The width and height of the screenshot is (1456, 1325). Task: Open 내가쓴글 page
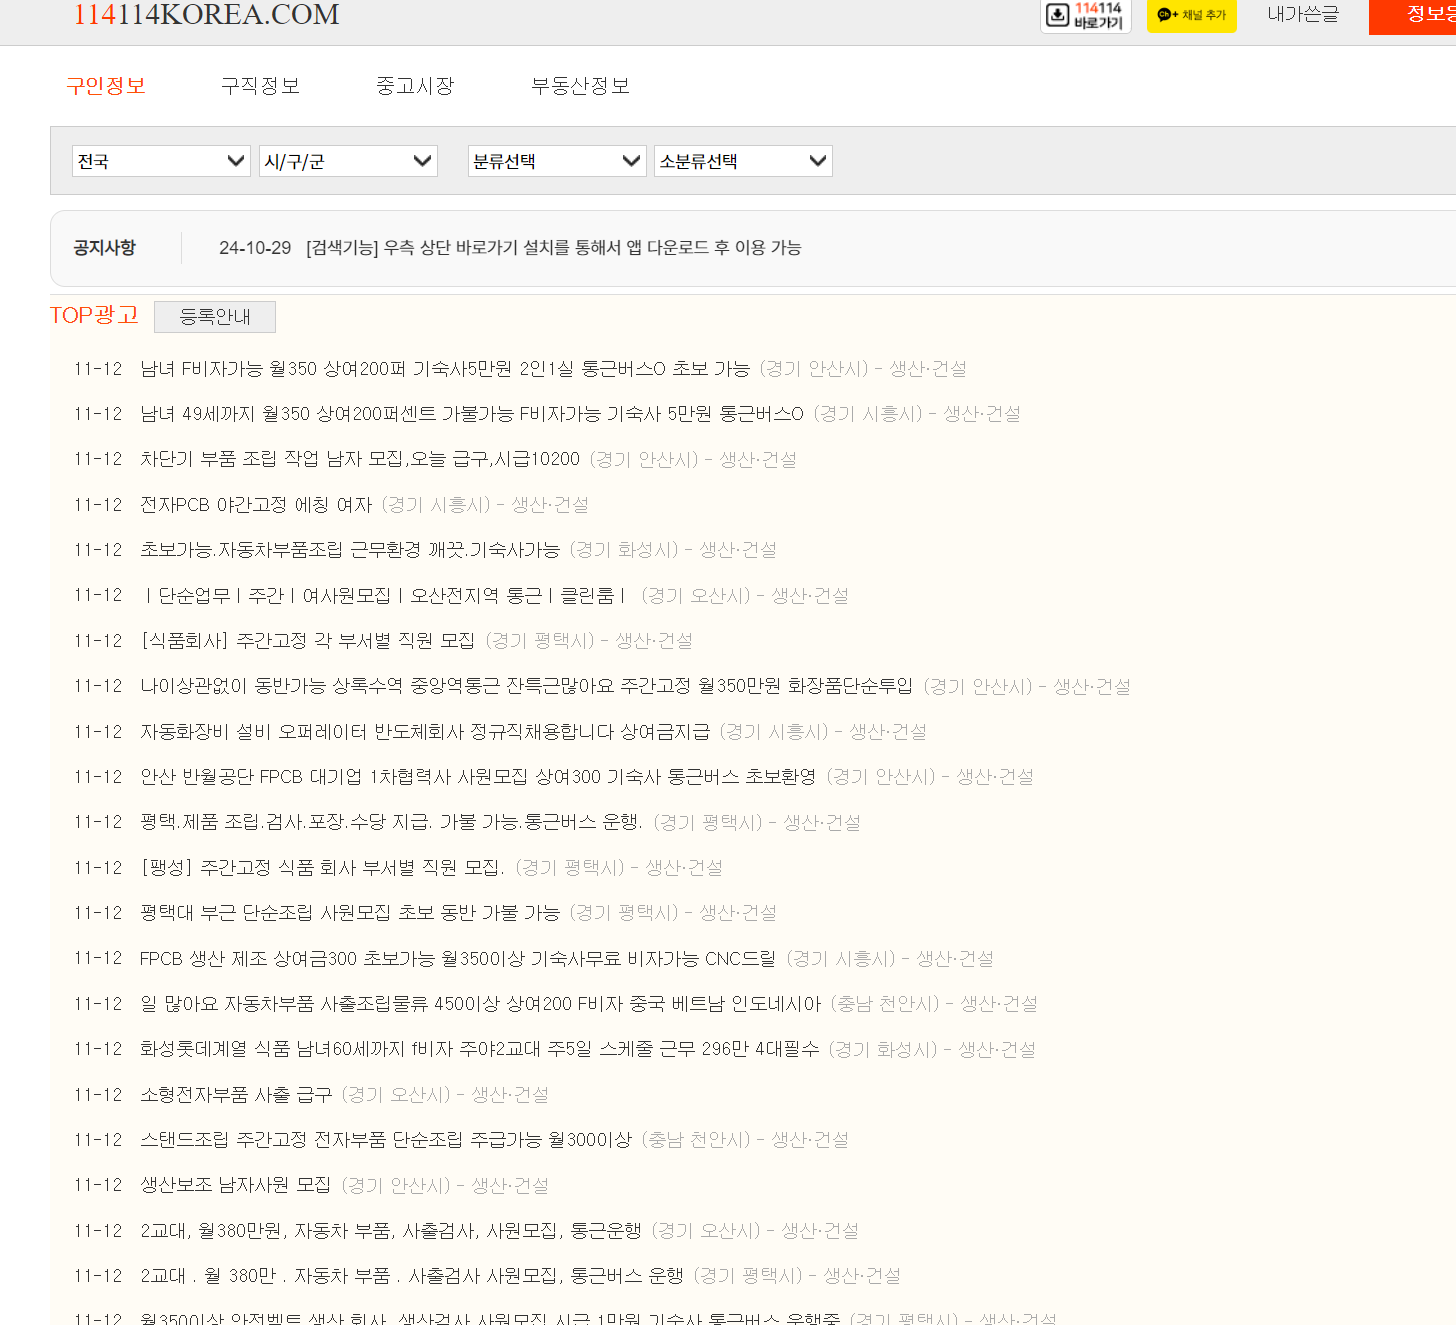tap(1302, 14)
